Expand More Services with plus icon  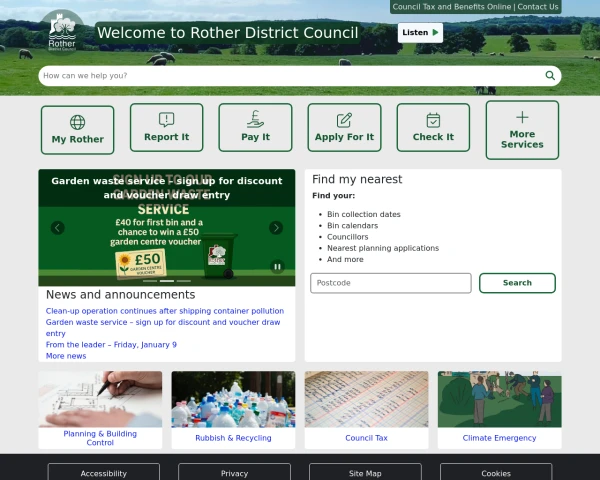[522, 130]
